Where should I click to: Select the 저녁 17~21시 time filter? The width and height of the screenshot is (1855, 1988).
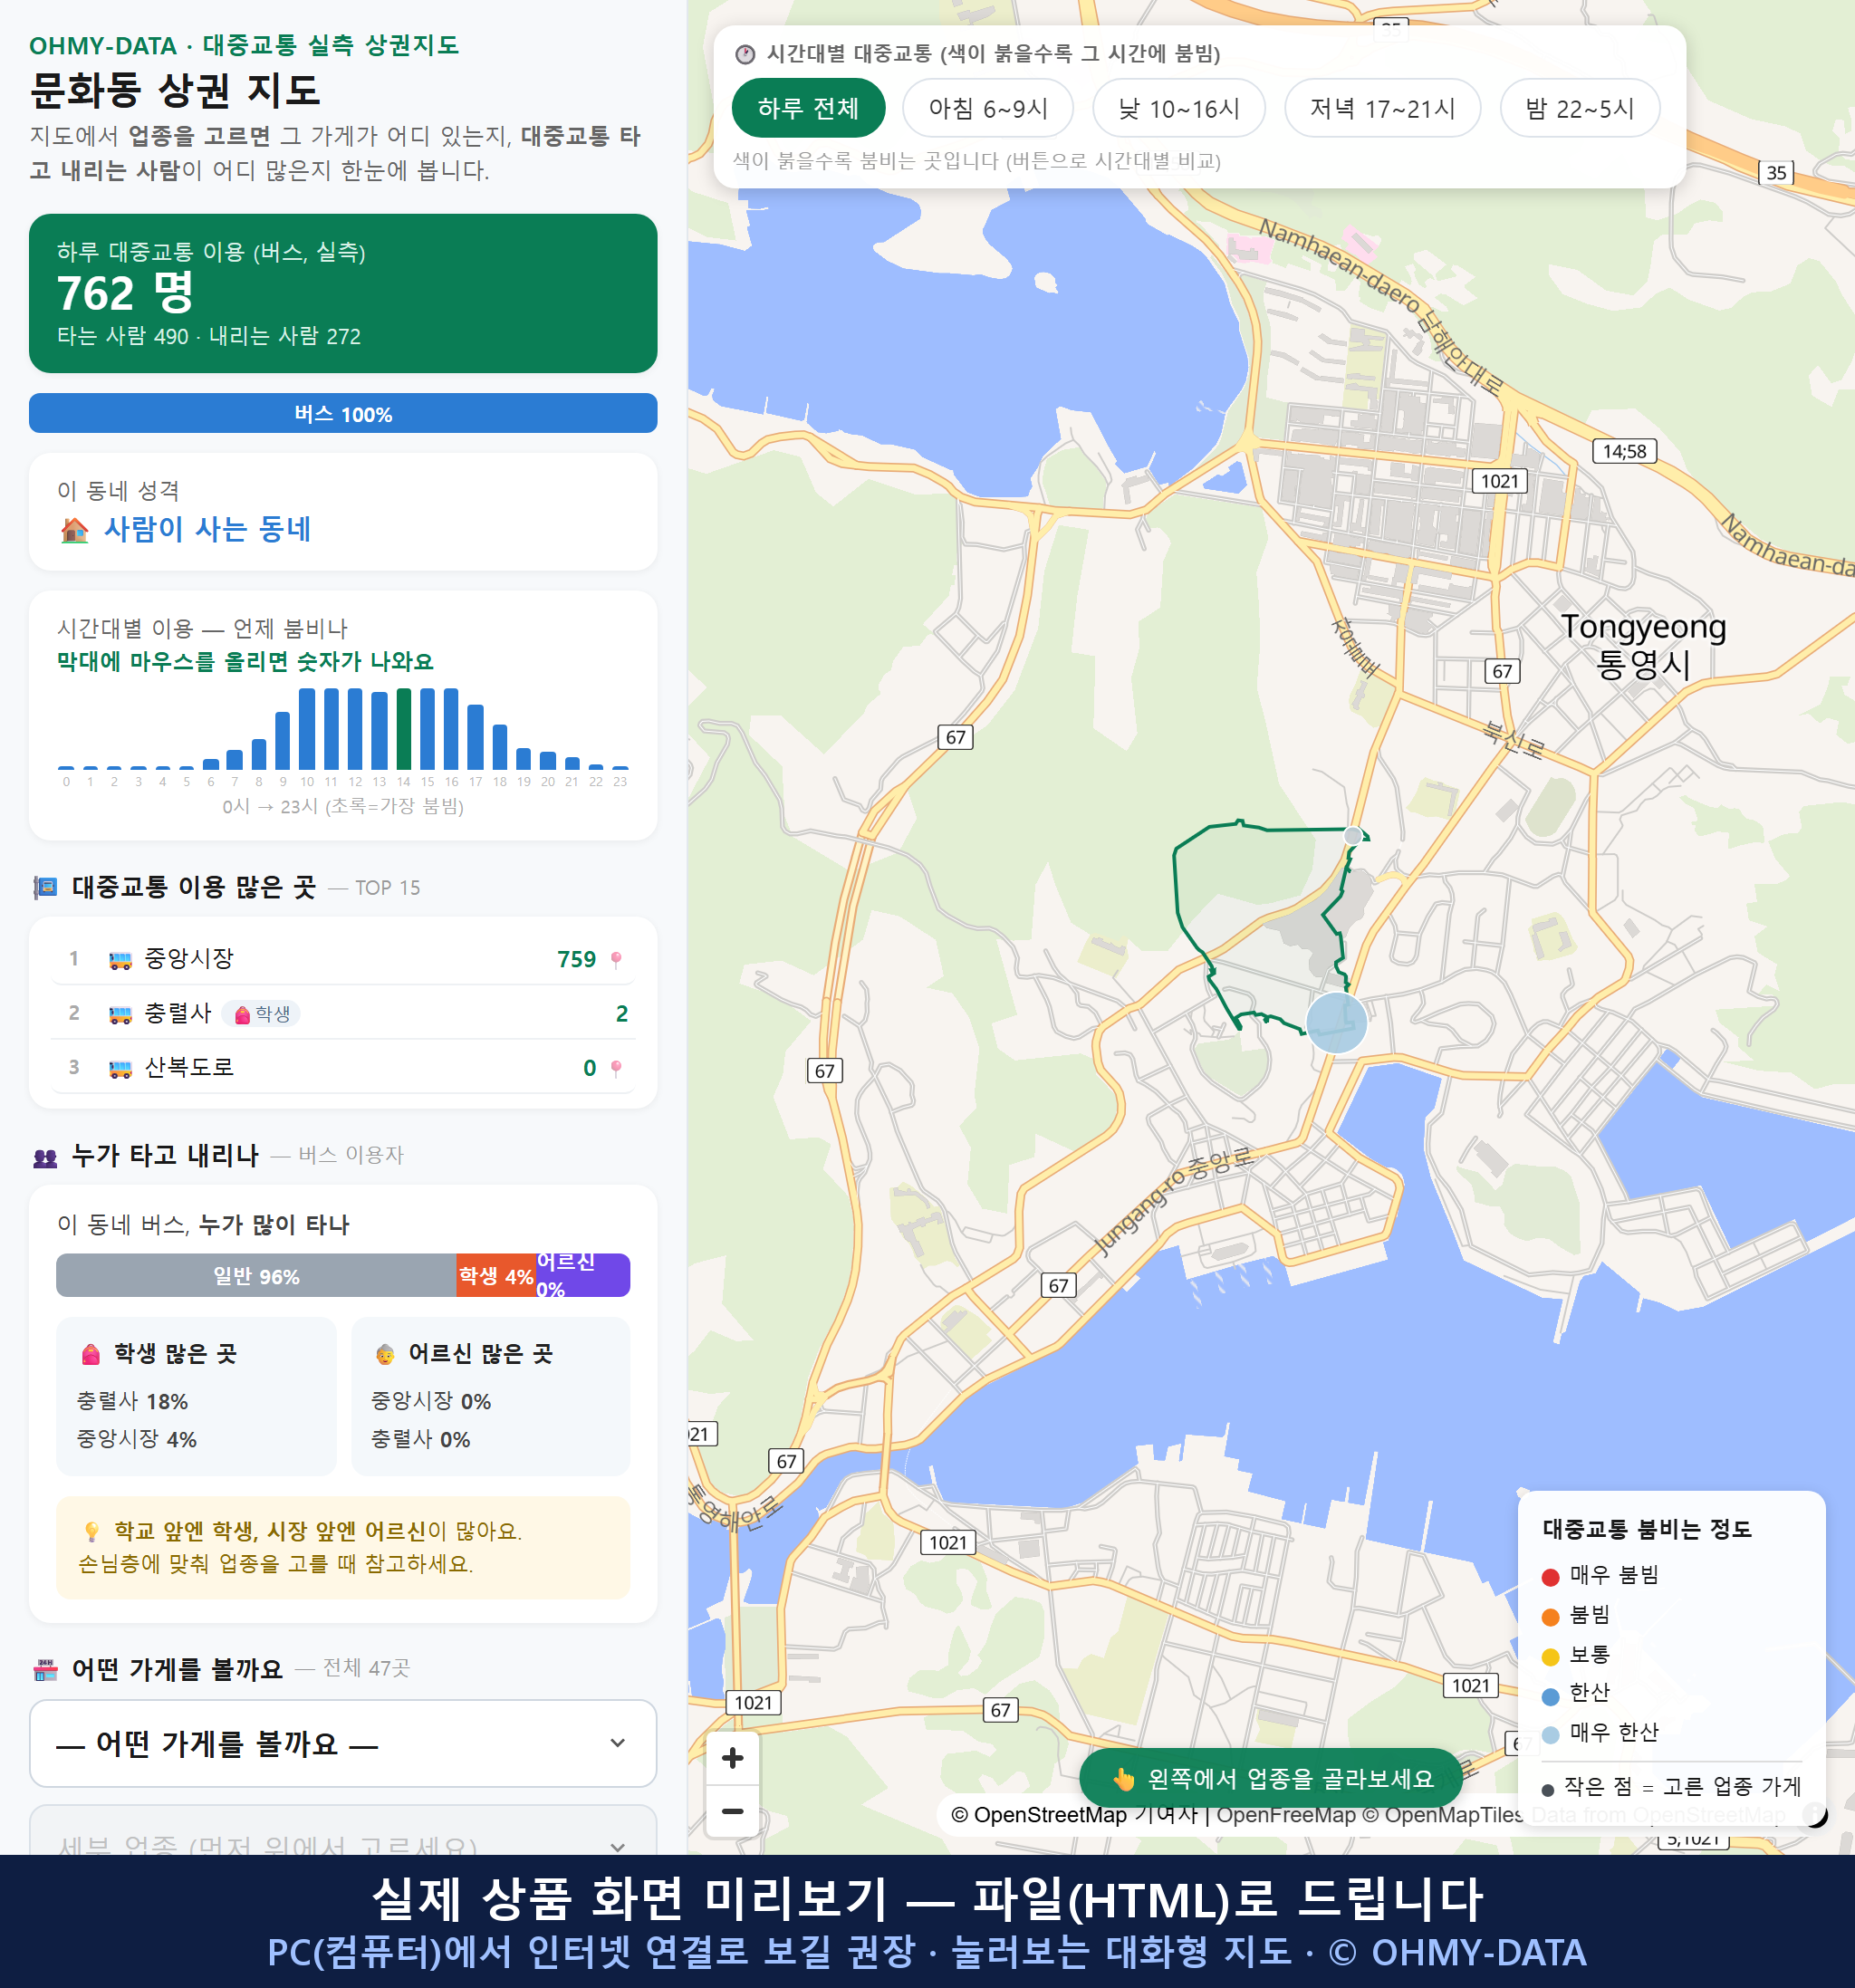coord(1381,108)
